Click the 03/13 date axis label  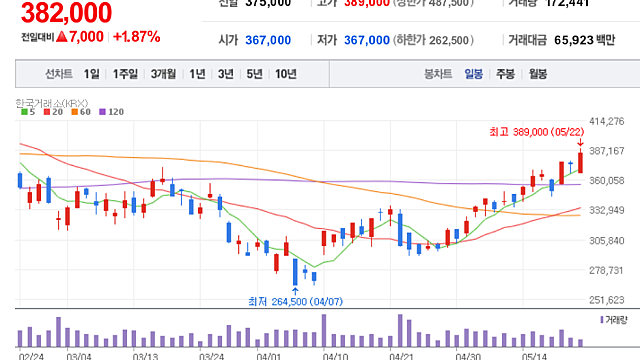[145, 356]
